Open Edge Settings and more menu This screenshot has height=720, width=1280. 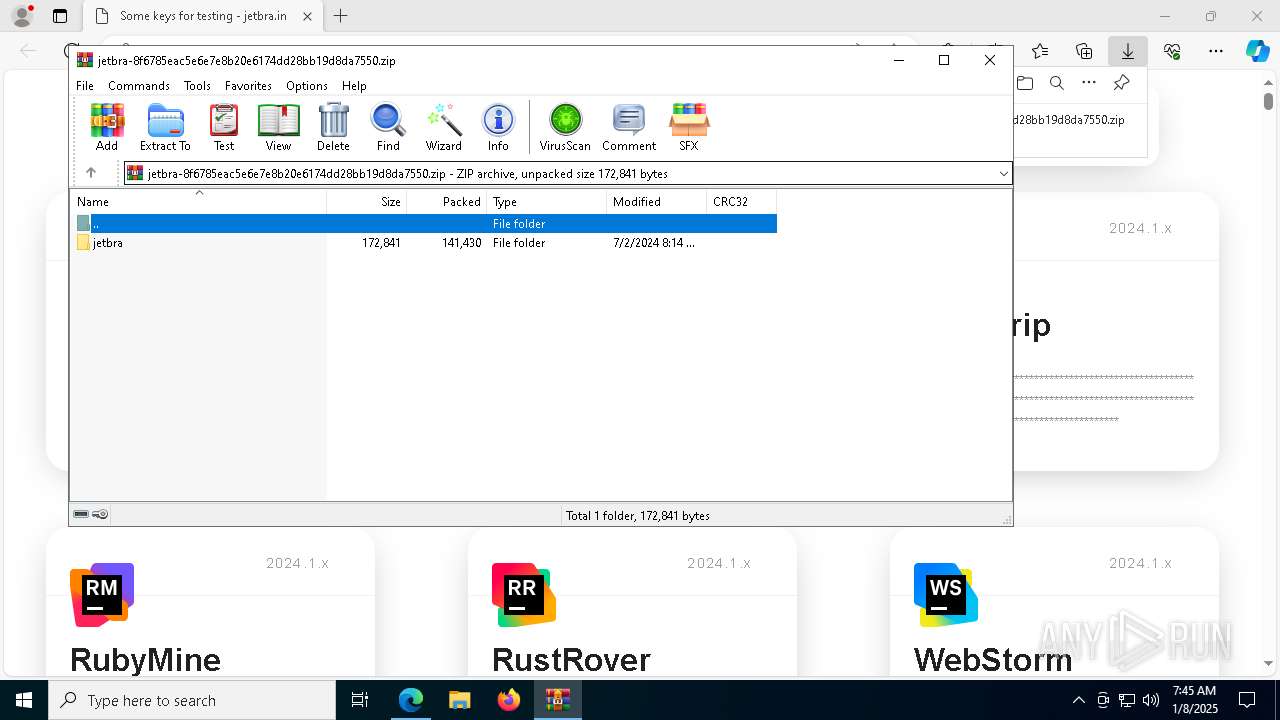tap(1216, 51)
